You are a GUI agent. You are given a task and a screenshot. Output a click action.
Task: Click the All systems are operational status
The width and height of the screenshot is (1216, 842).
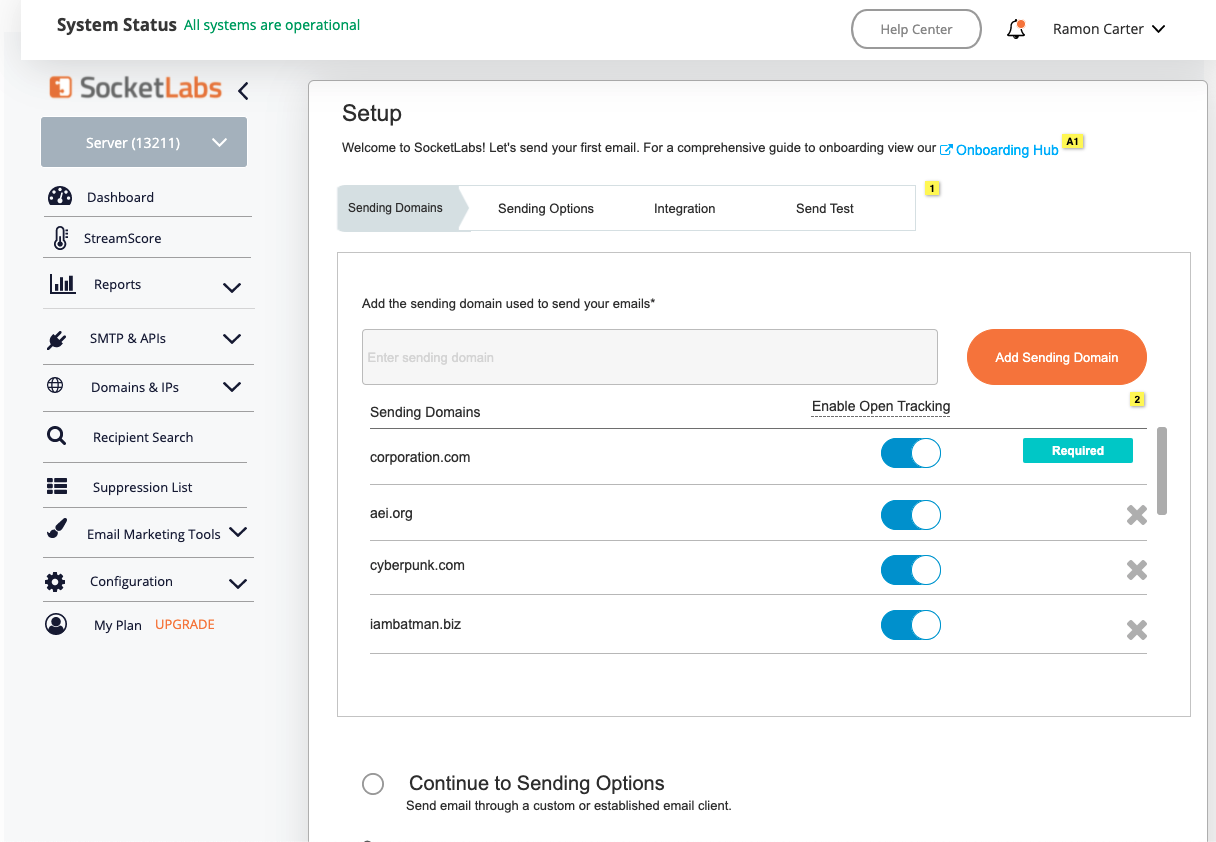pos(272,25)
